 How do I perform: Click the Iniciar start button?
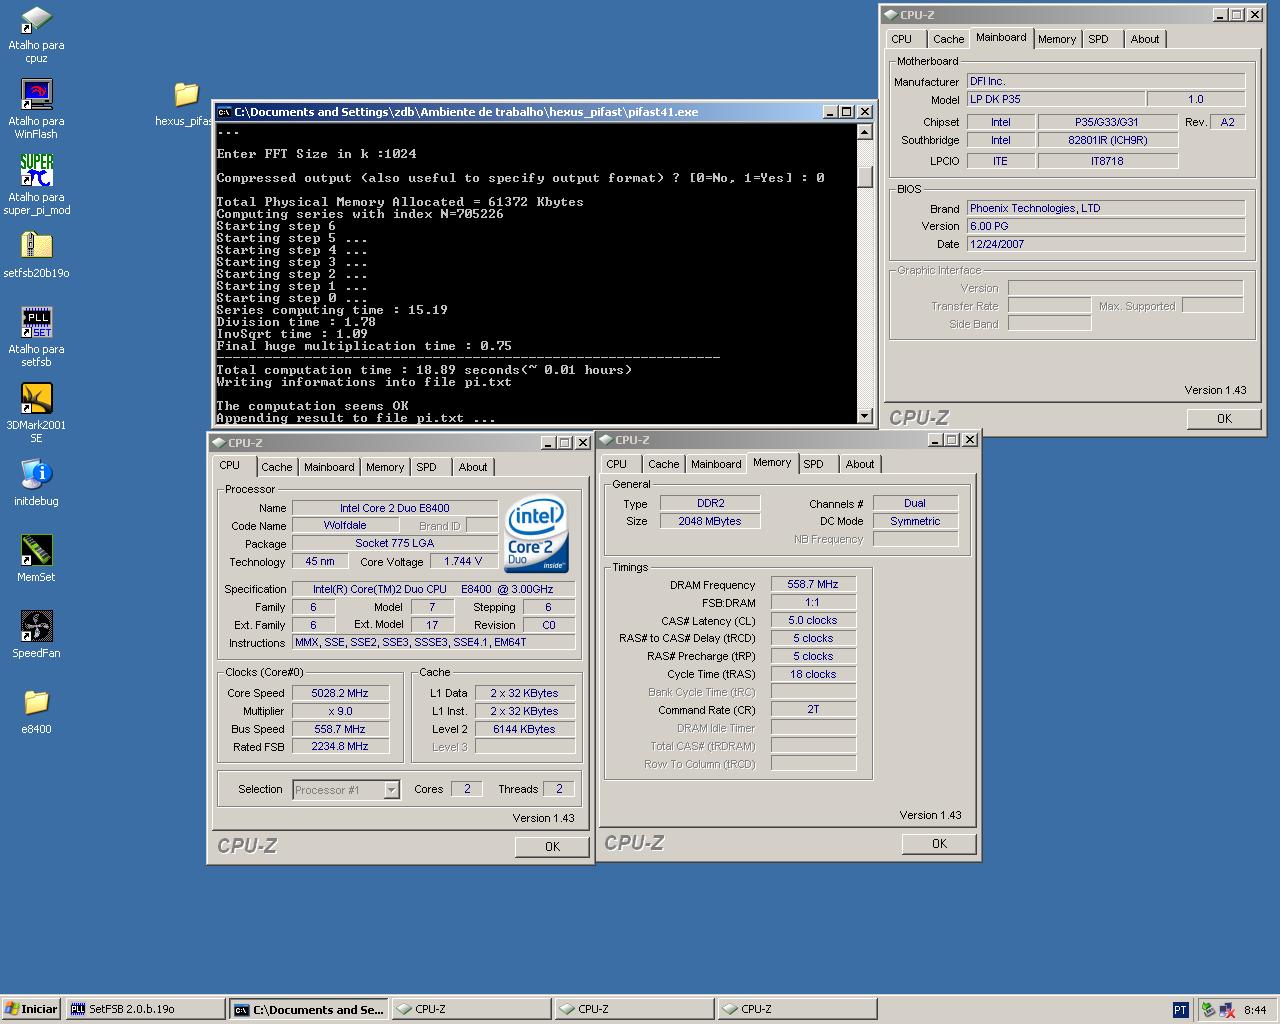coord(31,1009)
